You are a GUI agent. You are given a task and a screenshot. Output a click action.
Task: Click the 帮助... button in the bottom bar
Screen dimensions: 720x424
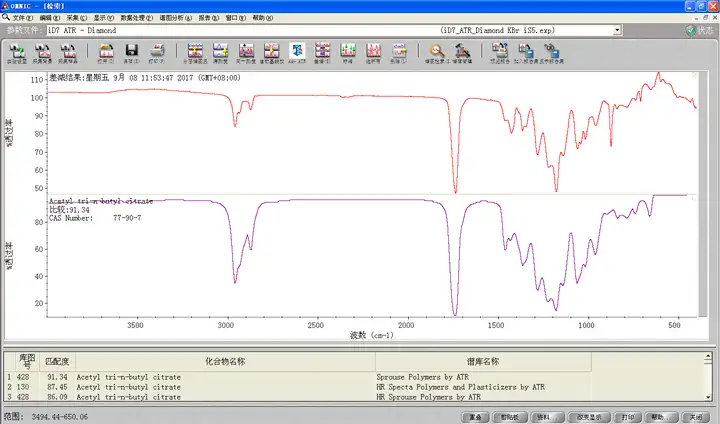pos(661,417)
